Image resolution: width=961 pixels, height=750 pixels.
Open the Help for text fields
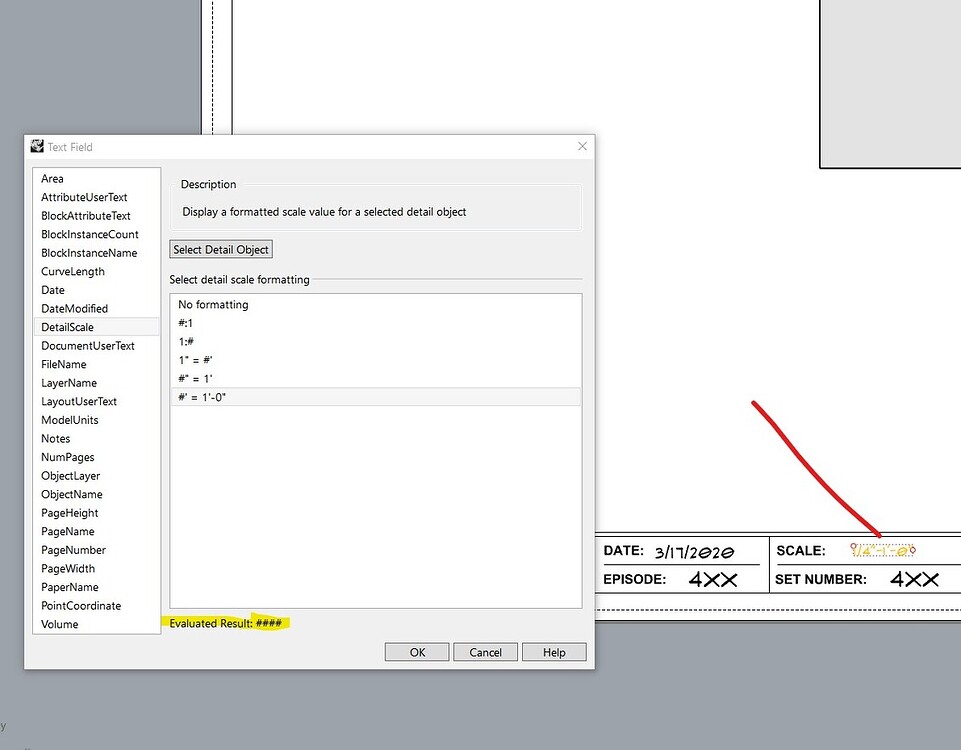click(x=554, y=651)
